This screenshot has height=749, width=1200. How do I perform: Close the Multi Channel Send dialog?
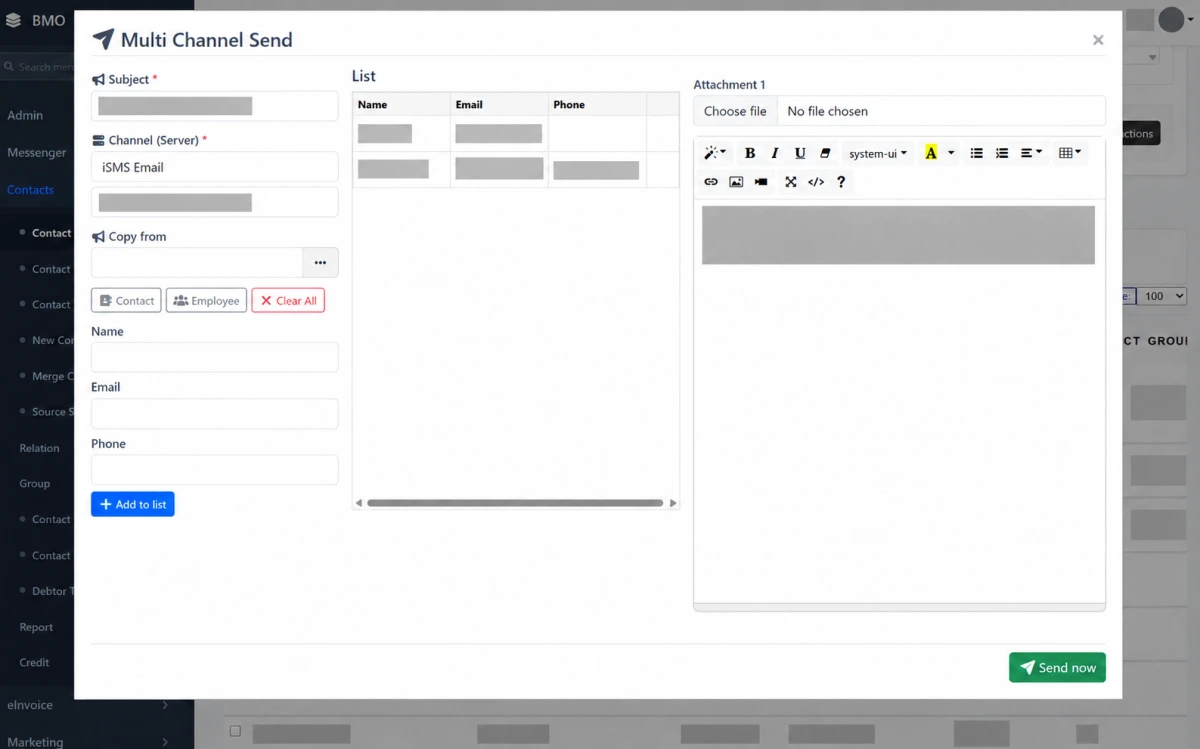pos(1098,40)
